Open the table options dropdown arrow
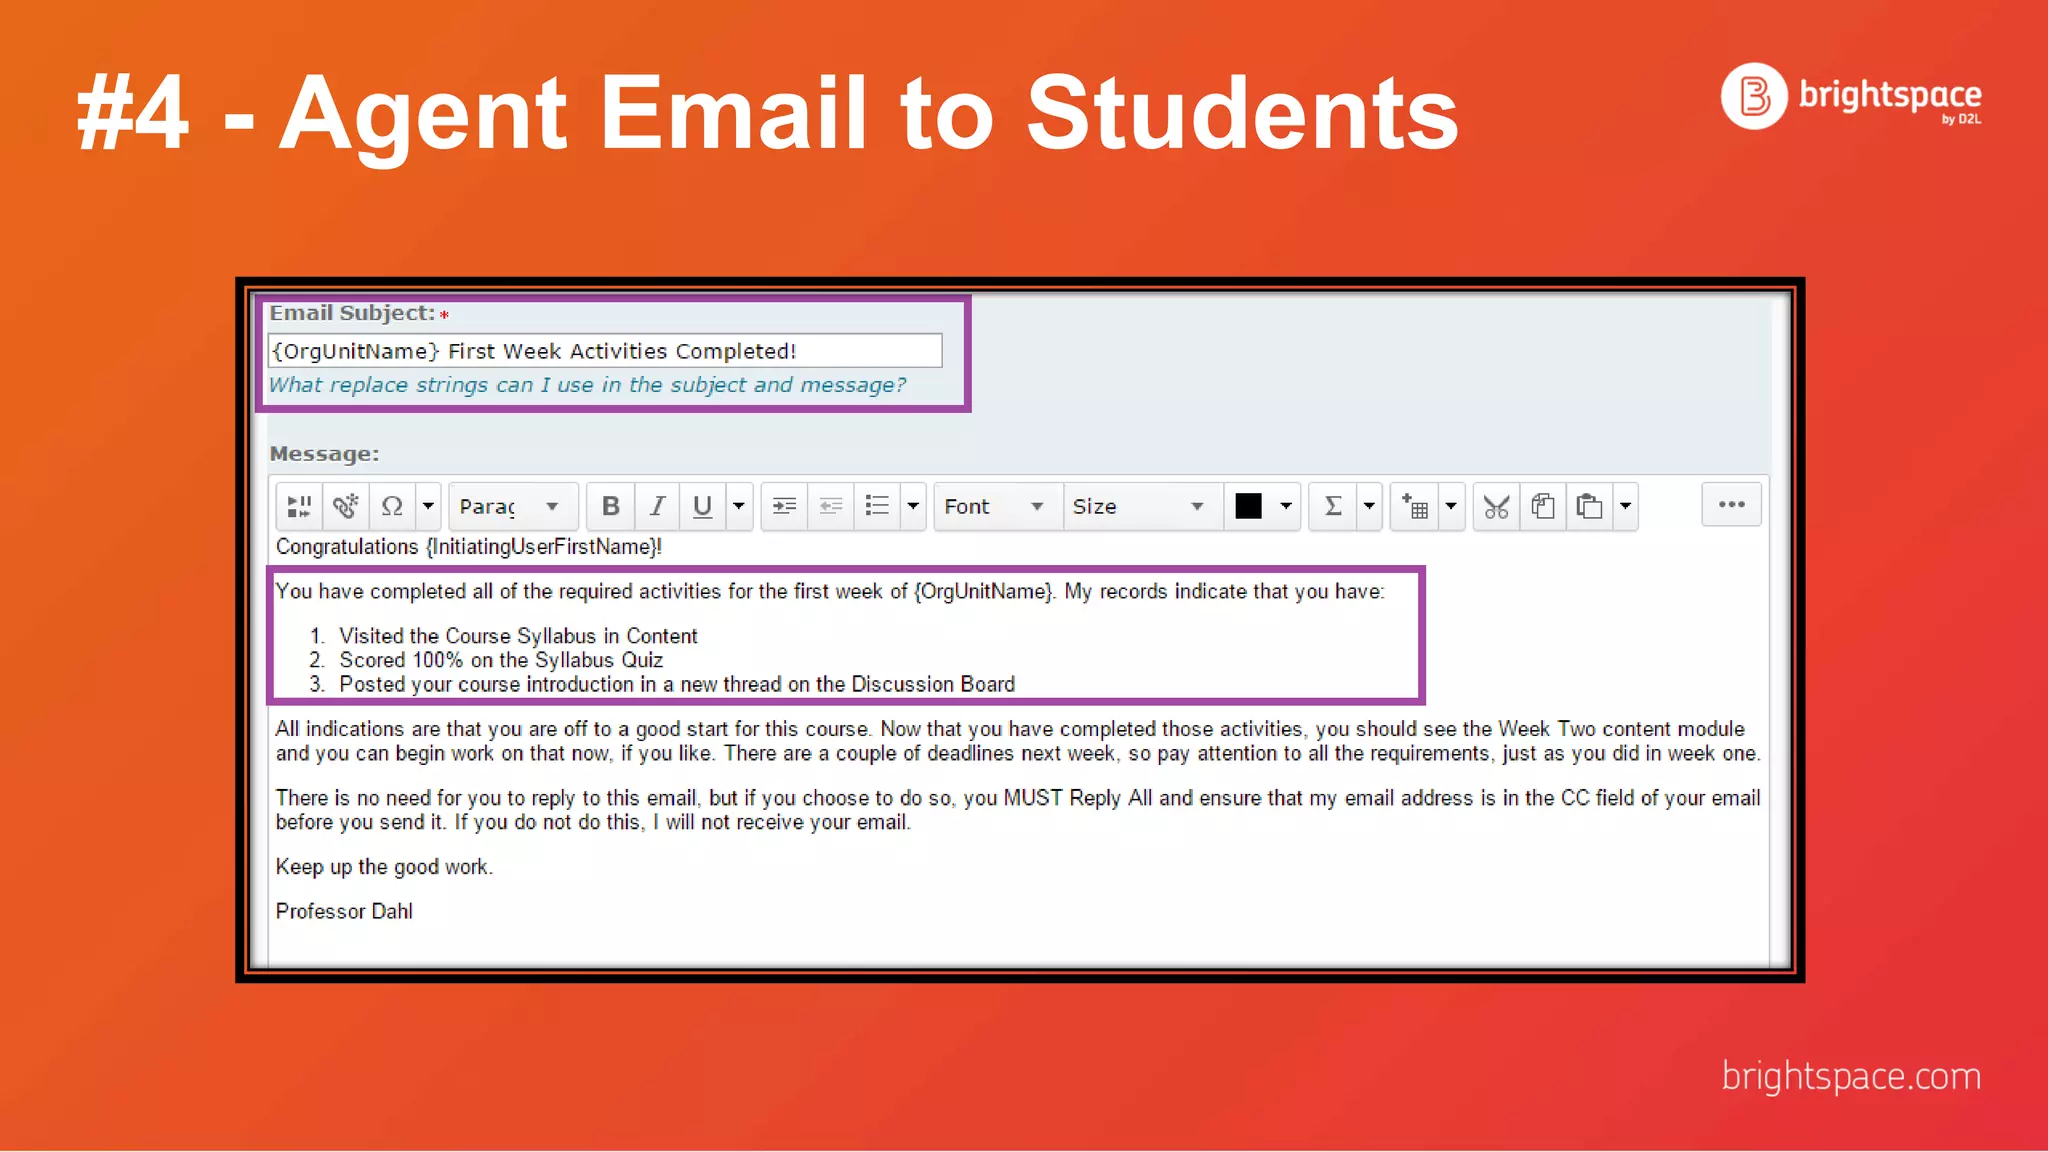2048x1152 pixels. [1451, 506]
